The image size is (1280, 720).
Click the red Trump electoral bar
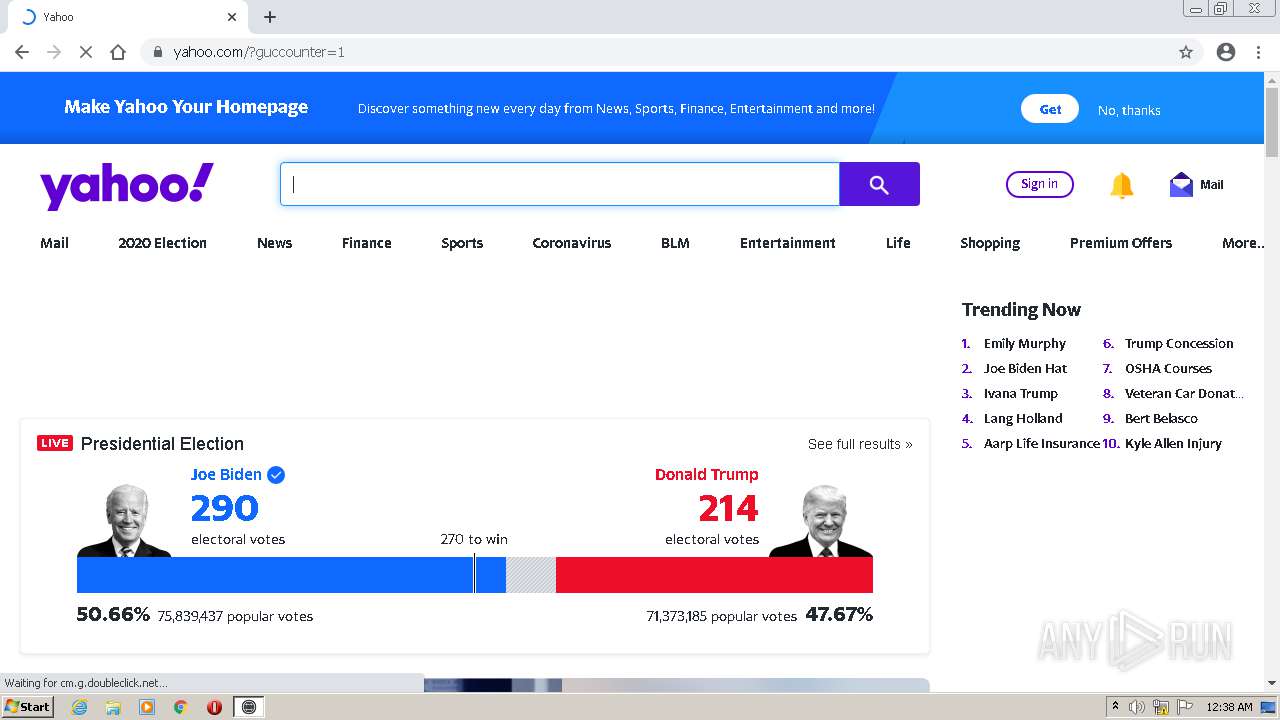714,575
